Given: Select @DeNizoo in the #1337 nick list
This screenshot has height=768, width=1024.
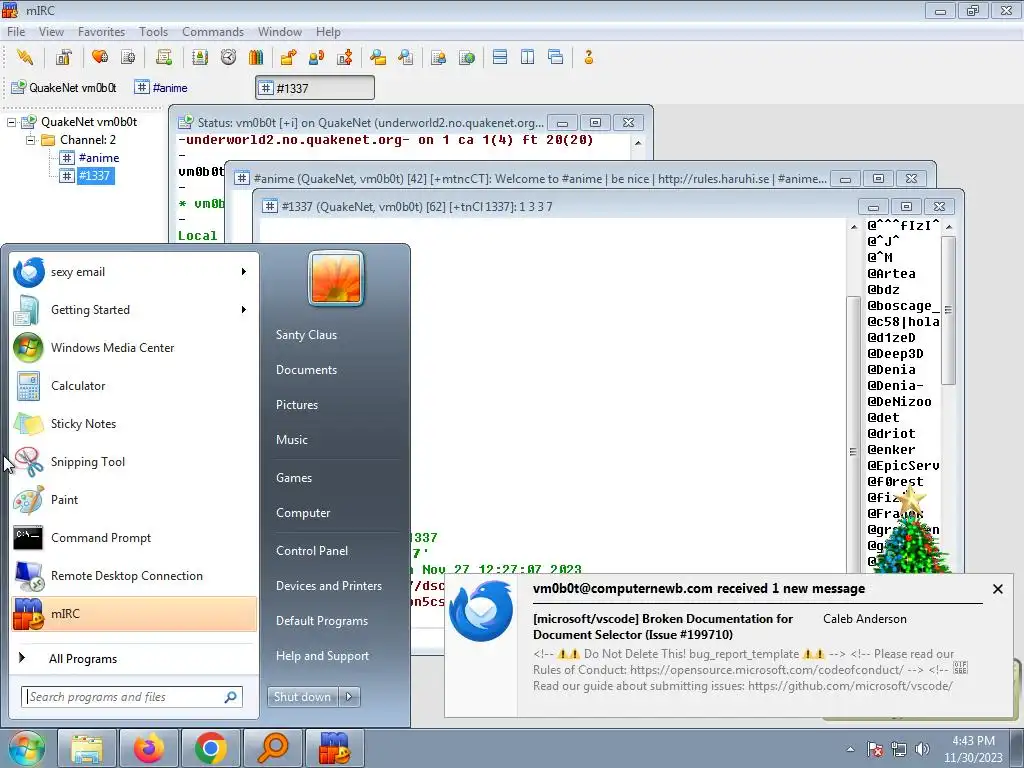Looking at the screenshot, I should (899, 402).
